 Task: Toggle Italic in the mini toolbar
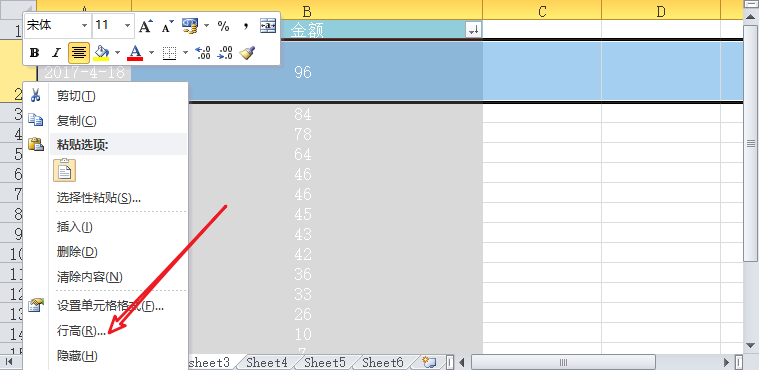pos(56,53)
